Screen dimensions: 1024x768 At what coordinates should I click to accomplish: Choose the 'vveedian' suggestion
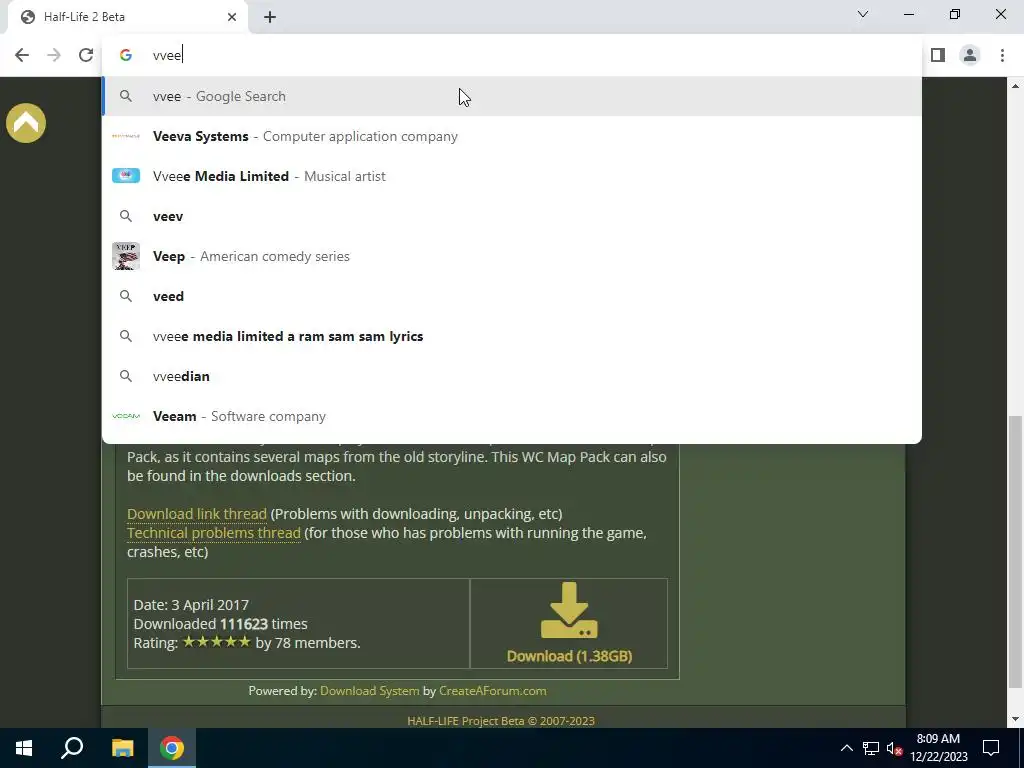(x=512, y=376)
